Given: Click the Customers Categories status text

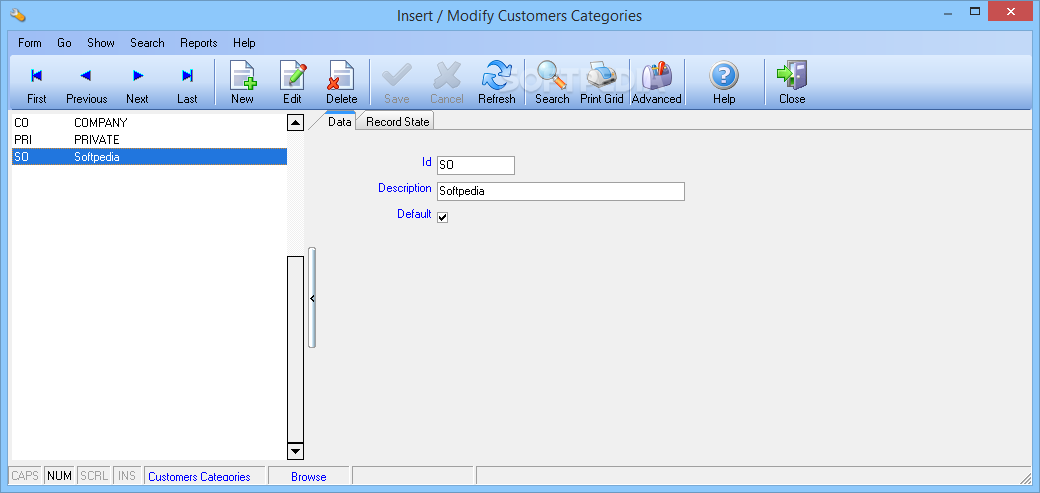Looking at the screenshot, I should tap(200, 476).
